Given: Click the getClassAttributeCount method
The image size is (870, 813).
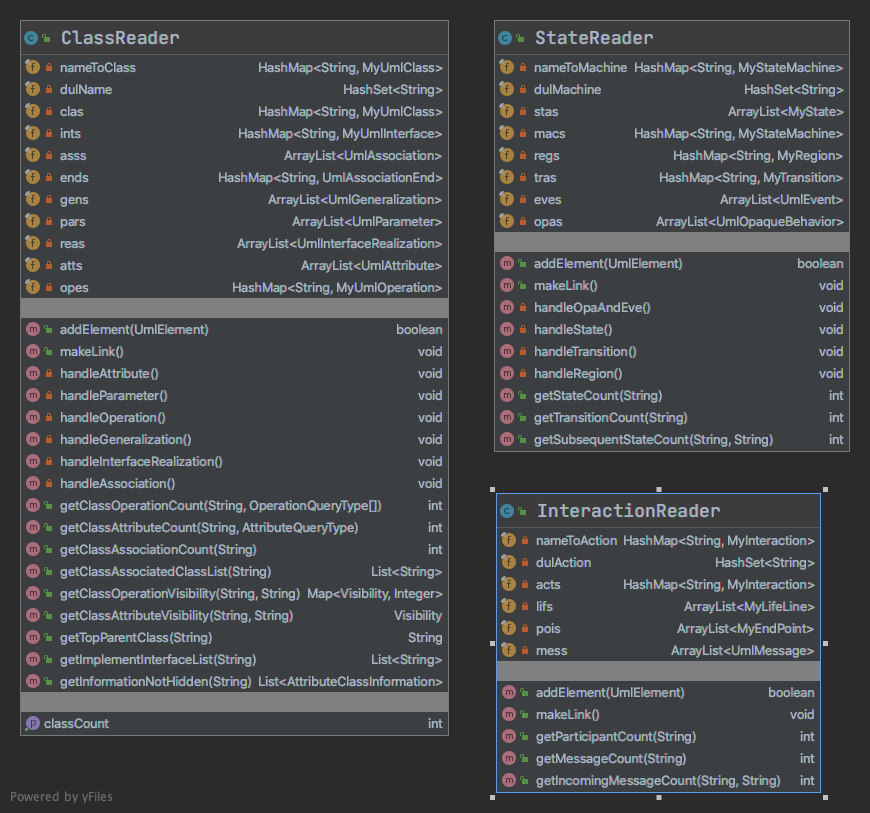Looking at the screenshot, I should point(209,528).
